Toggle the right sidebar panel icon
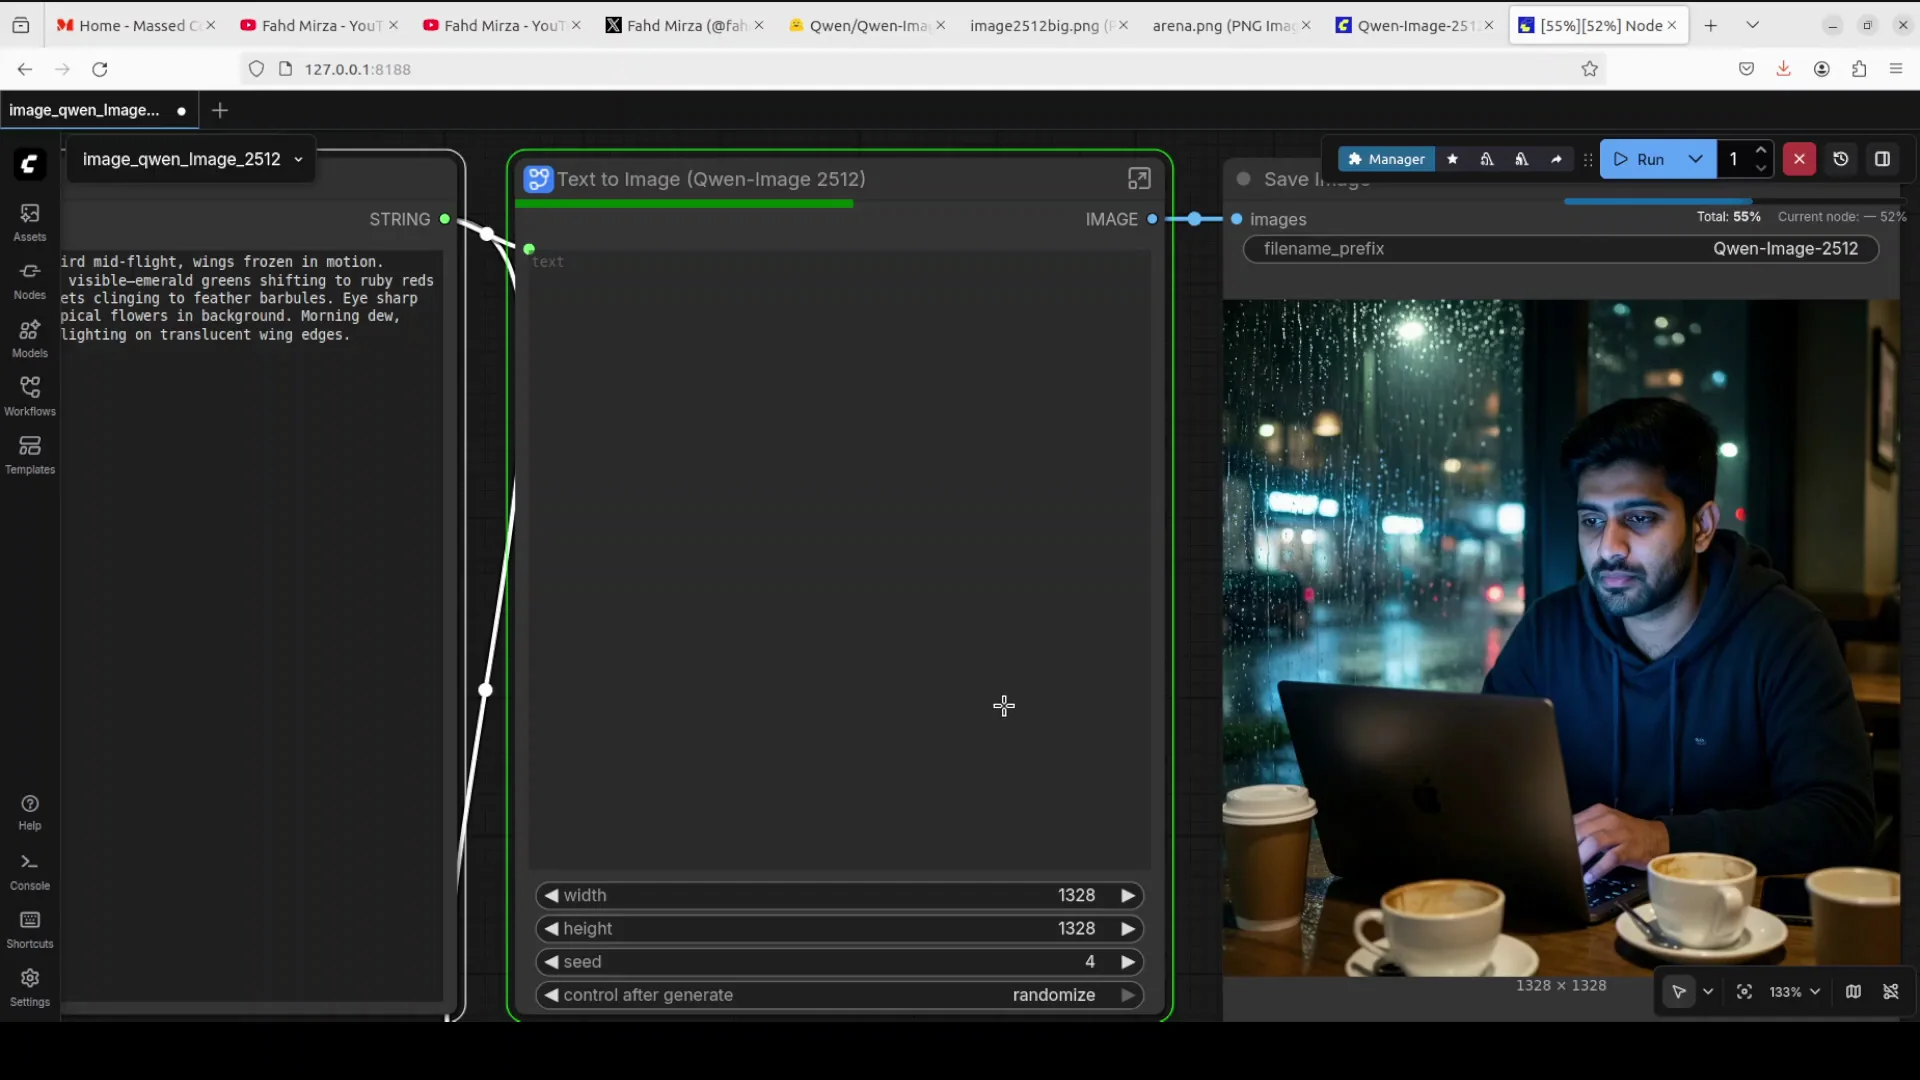 tap(1884, 159)
